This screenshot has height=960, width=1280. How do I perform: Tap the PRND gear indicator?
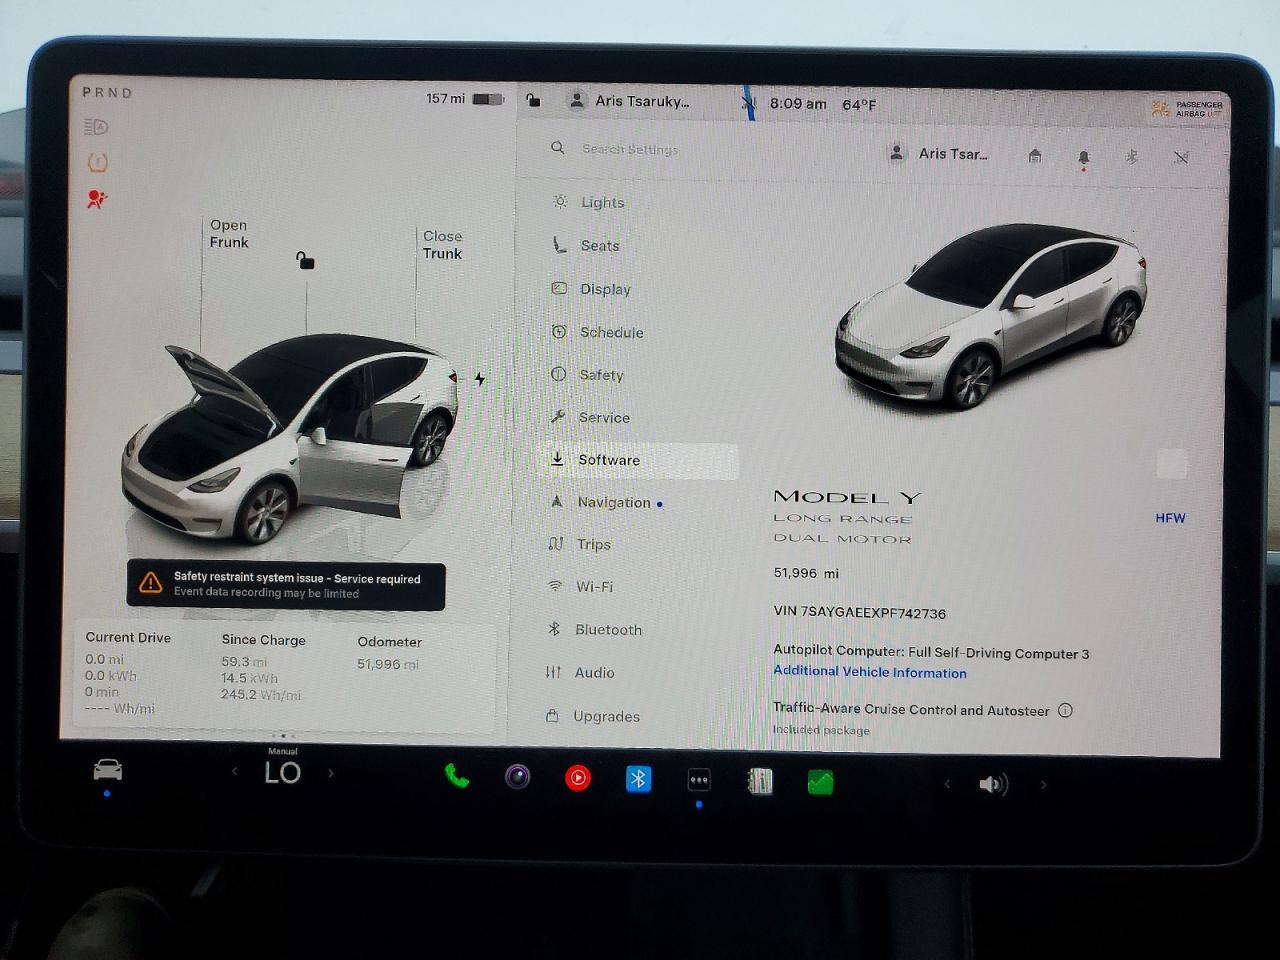tap(107, 92)
